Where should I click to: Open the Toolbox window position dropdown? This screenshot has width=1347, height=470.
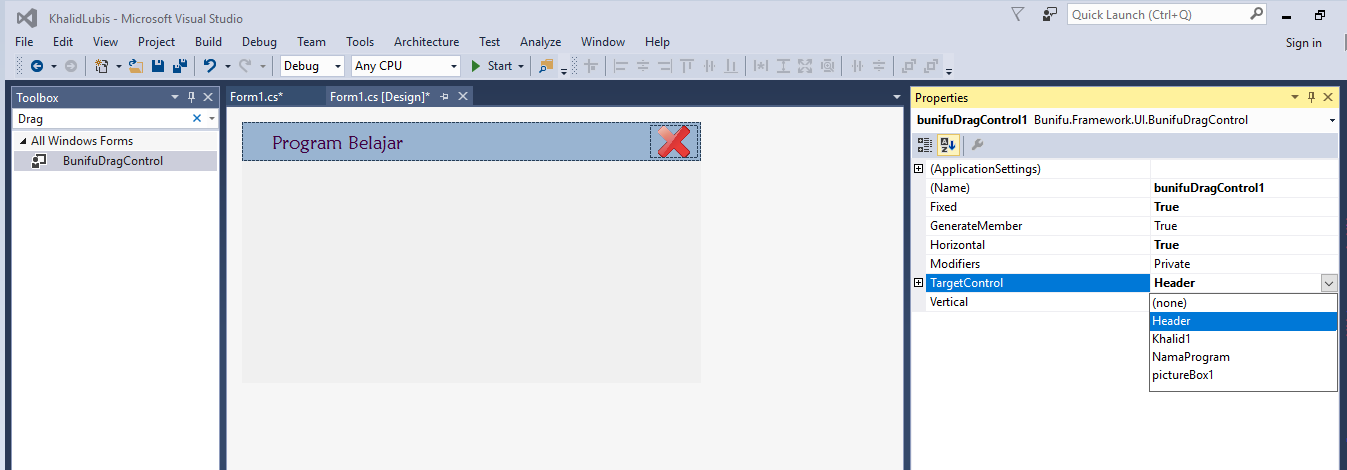pos(175,97)
